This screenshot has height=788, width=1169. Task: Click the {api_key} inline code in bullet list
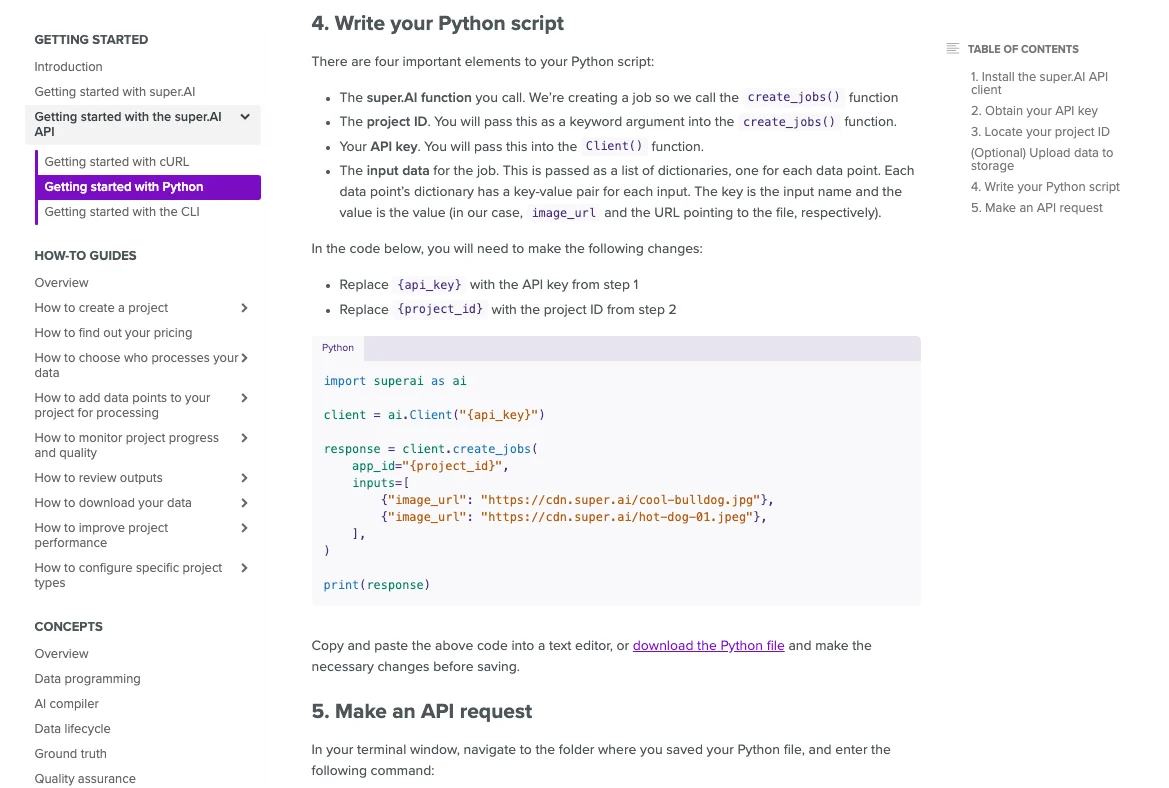429,285
